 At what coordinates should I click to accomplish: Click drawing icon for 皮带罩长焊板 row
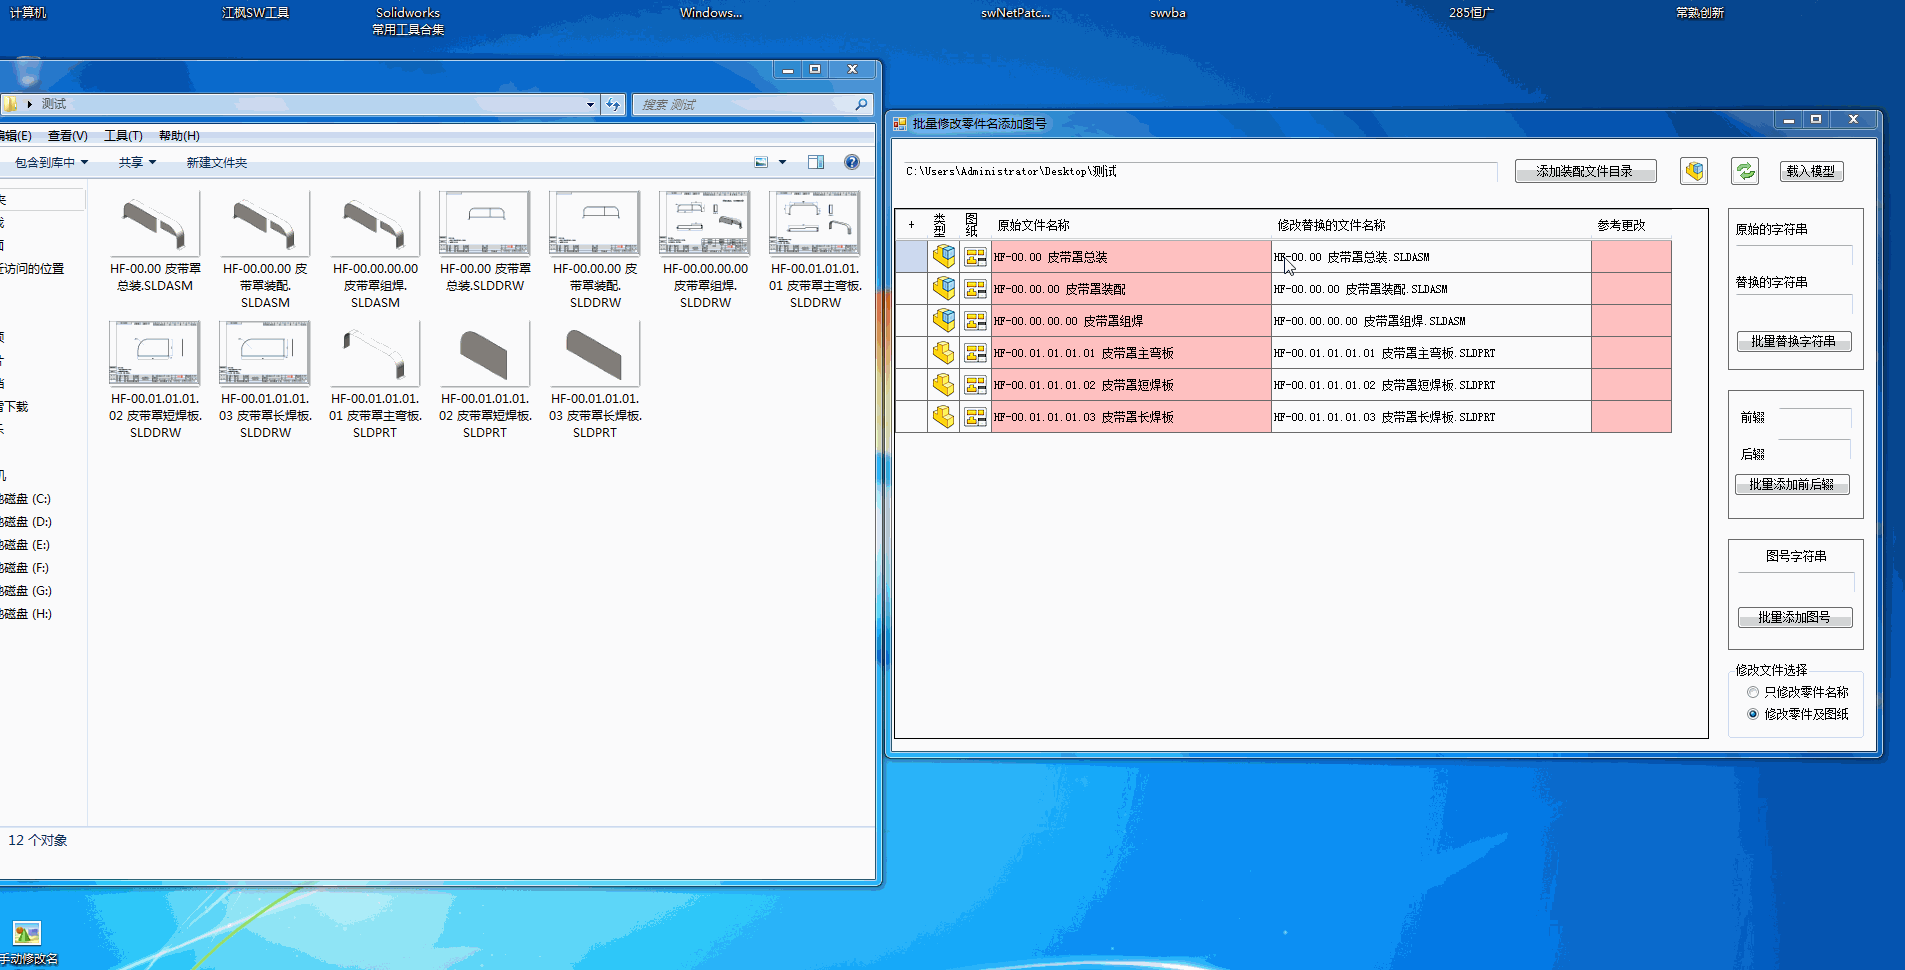[x=975, y=416]
